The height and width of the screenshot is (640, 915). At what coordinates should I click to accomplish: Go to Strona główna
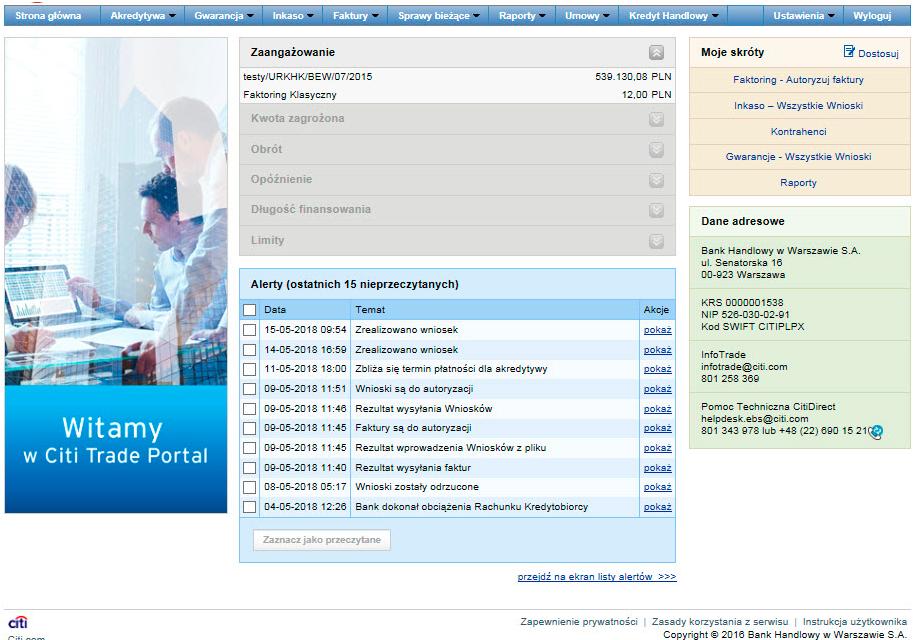48,16
